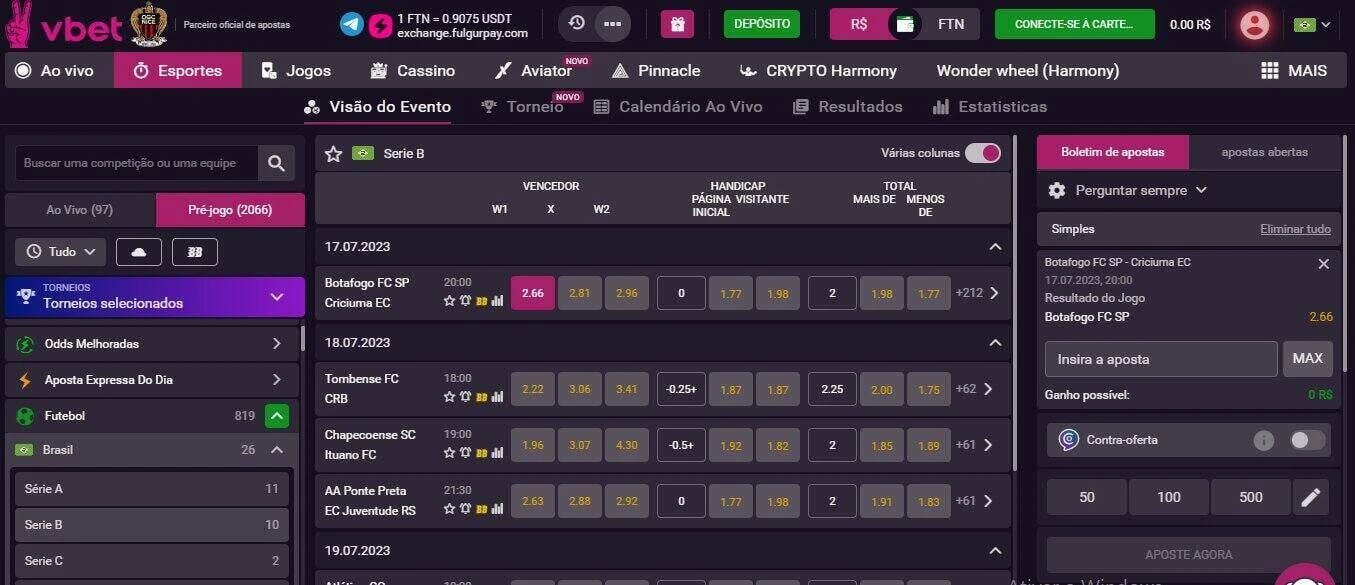Select the FTN currency option
This screenshot has height=585, width=1355.
coord(951,24)
